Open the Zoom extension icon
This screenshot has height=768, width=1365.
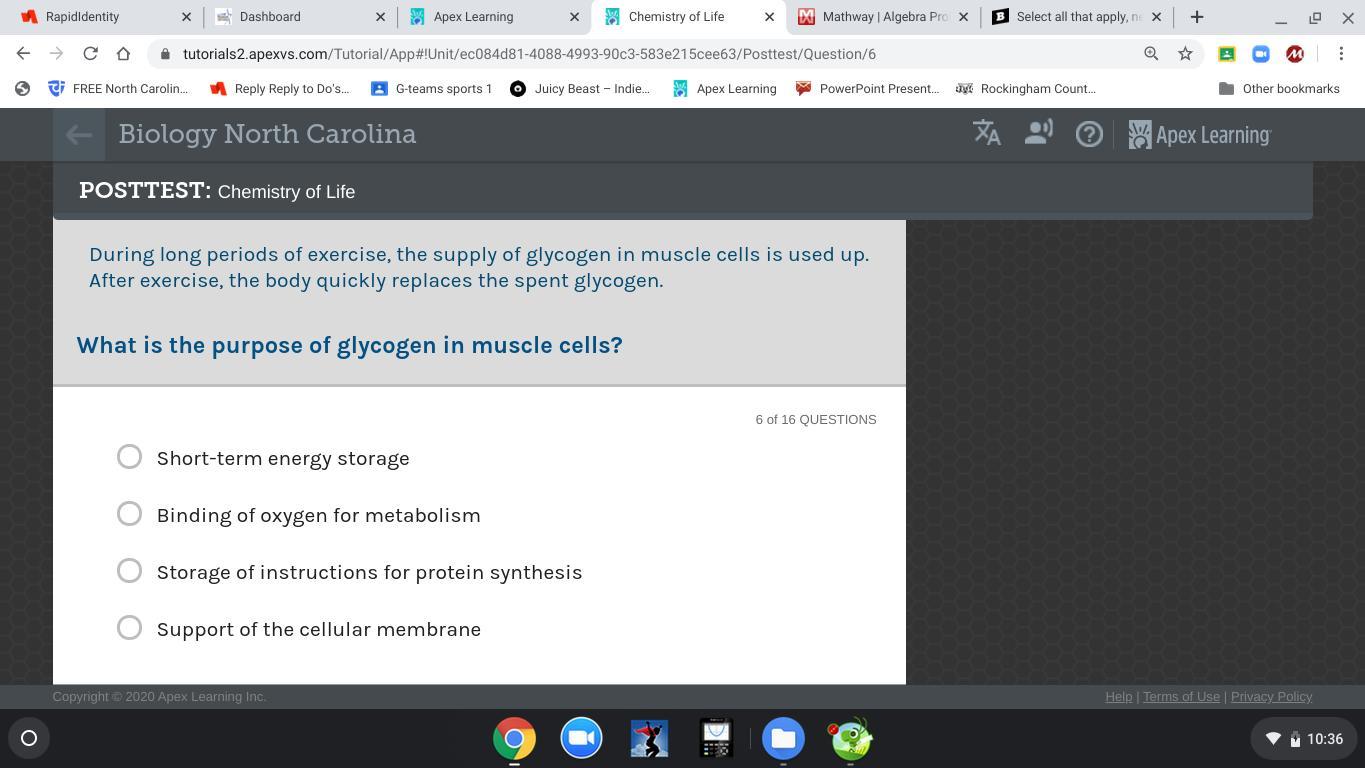[x=1261, y=54]
